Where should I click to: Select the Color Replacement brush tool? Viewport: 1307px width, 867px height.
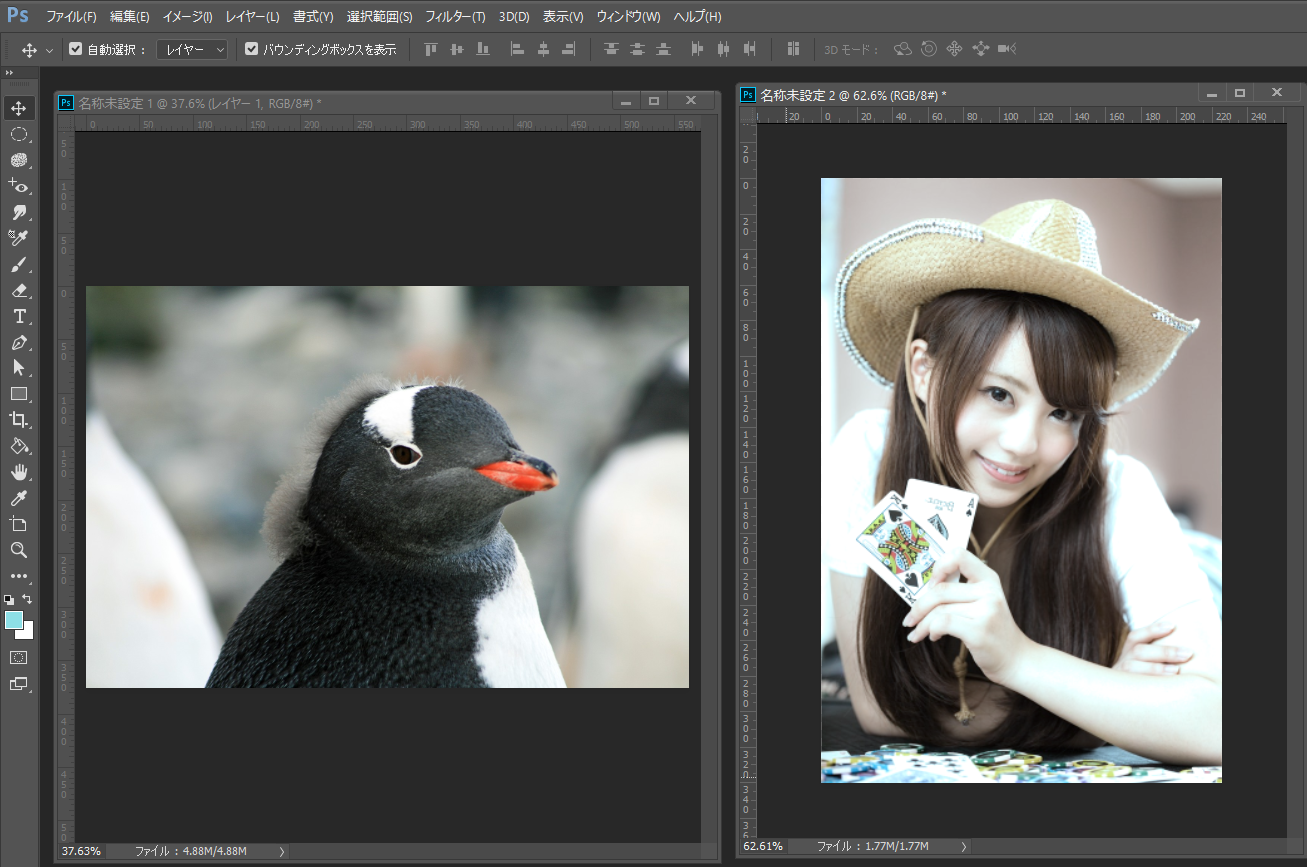click(x=19, y=238)
